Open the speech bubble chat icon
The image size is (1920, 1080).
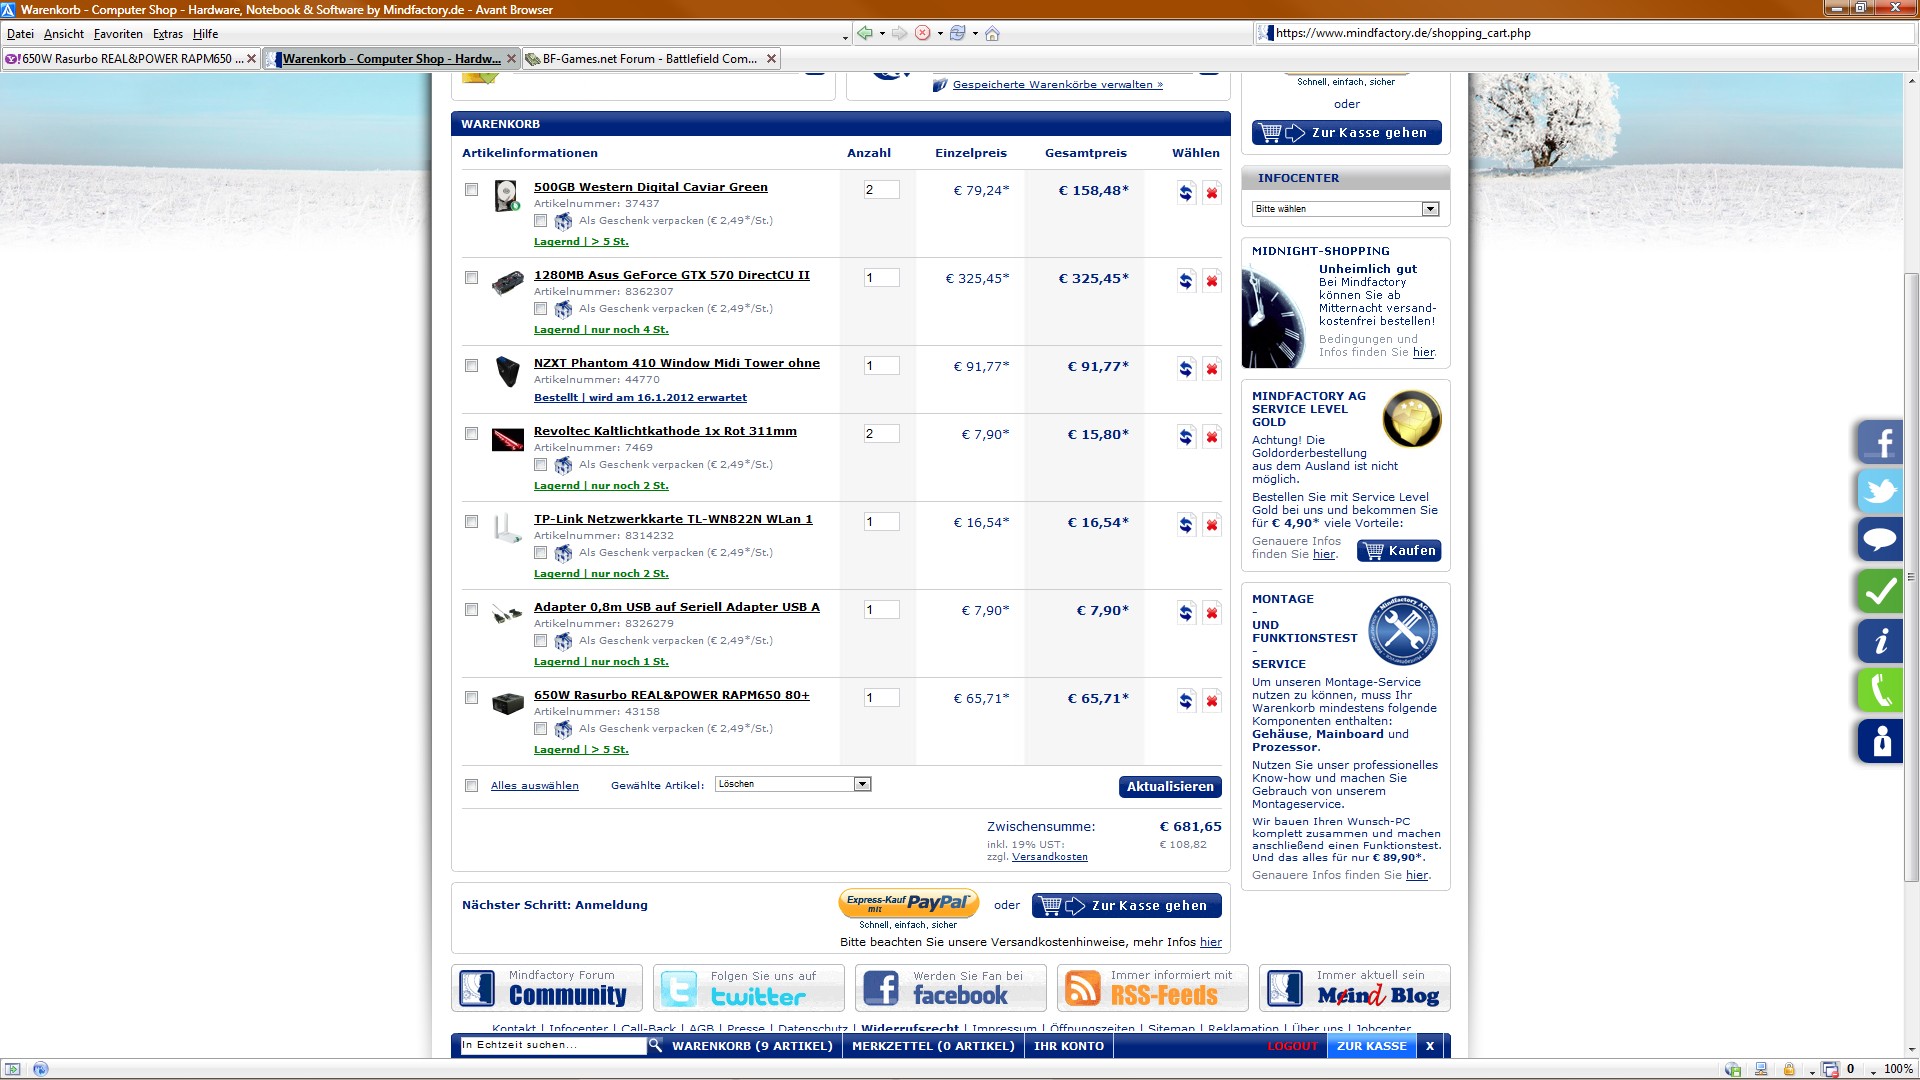[1881, 541]
